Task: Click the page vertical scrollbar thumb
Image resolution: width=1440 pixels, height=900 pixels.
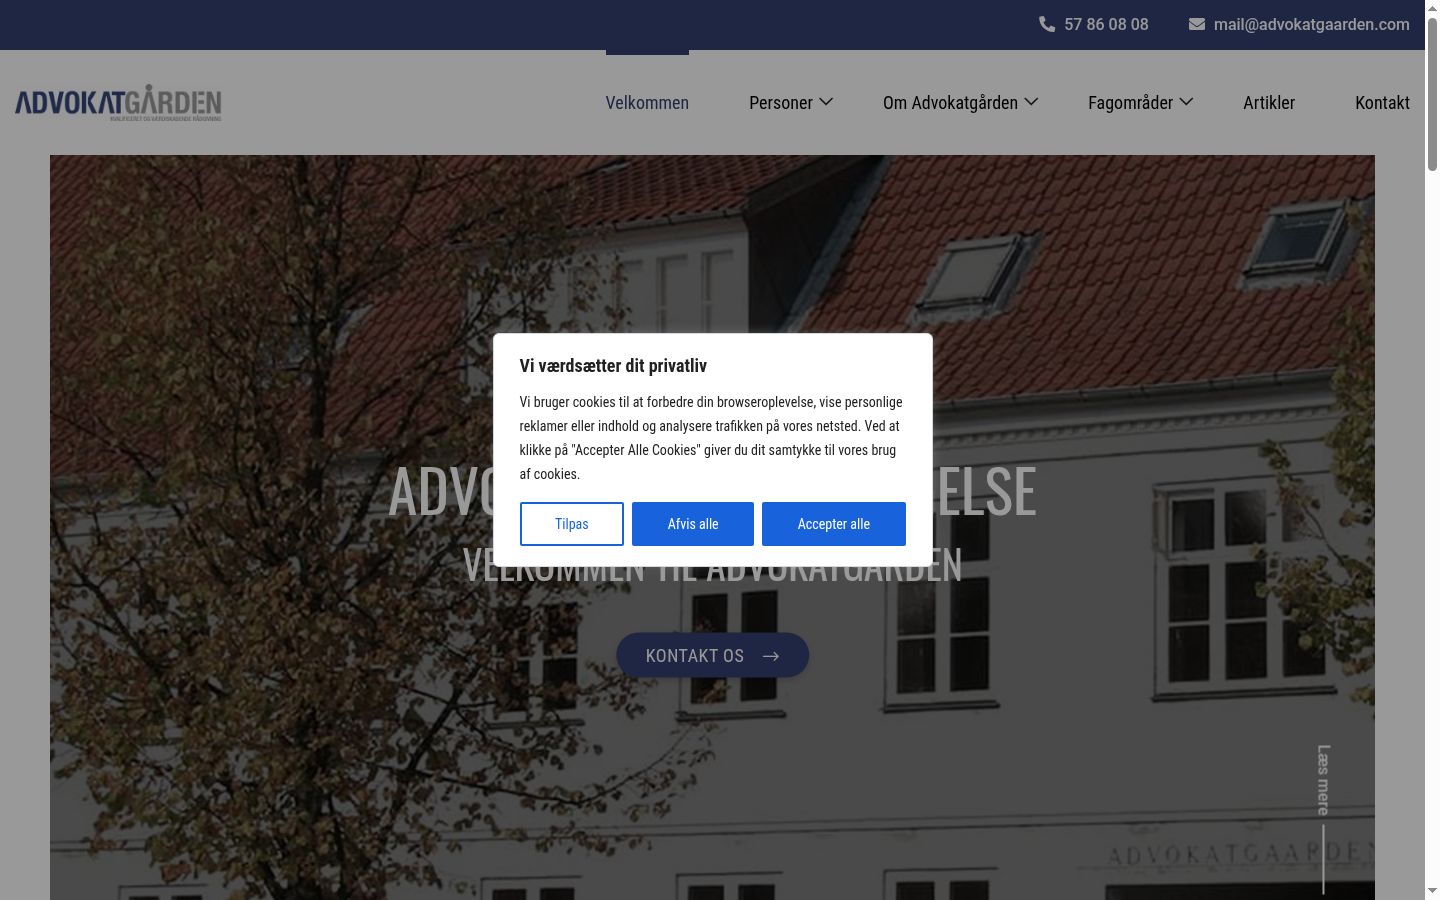Action: tap(1432, 92)
